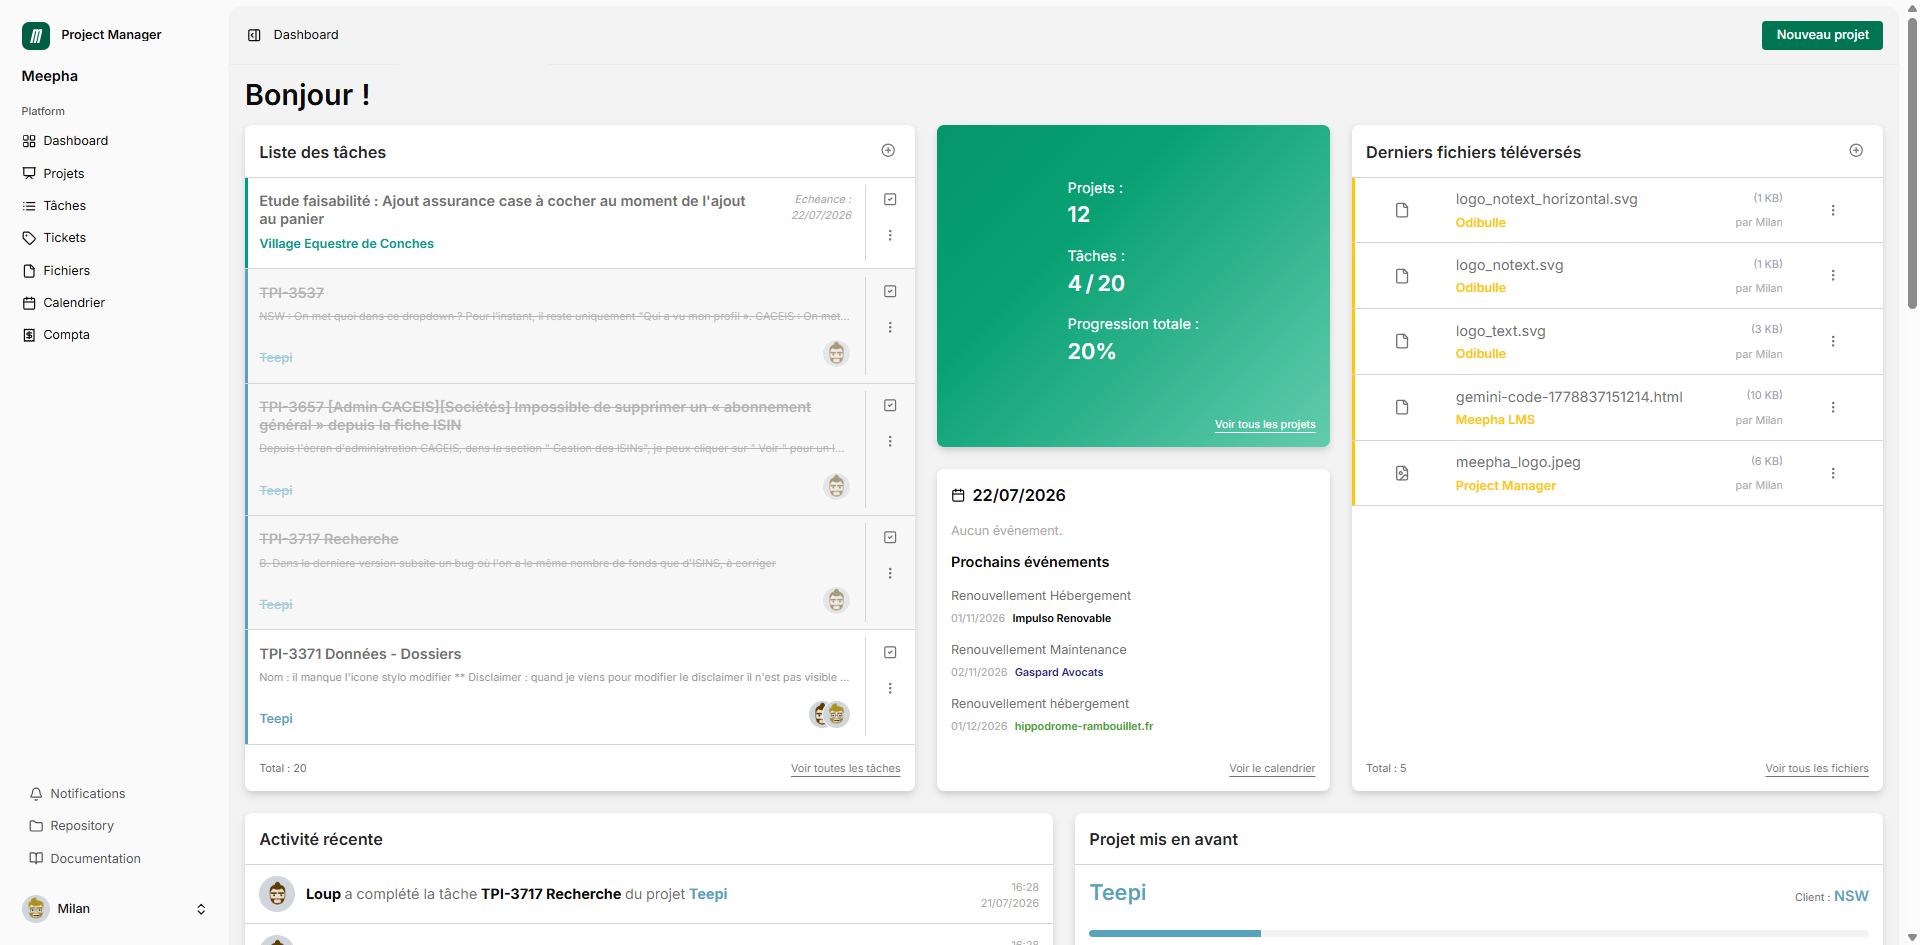1920x945 pixels.
Task: Open options menu for logo_text.svg
Action: [x=1833, y=341]
